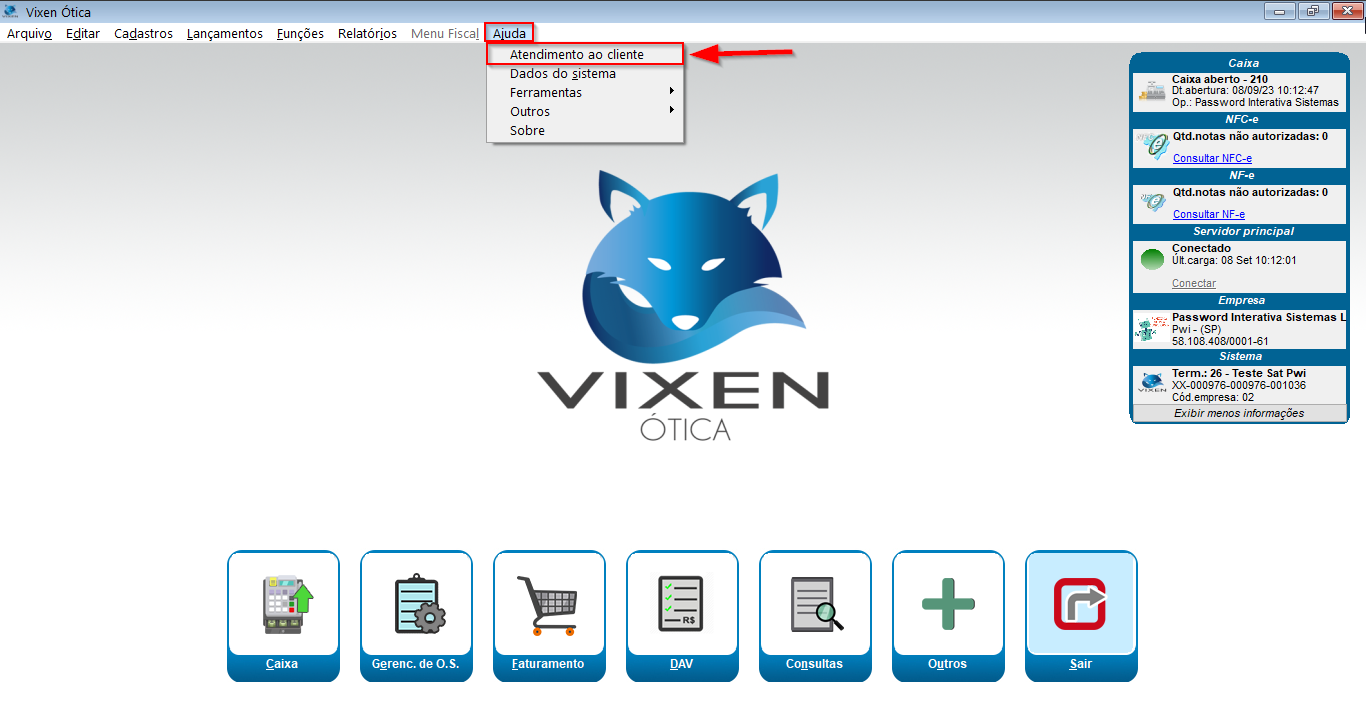Open the Caixa cash register icon
This screenshot has height=715, width=1366.
(288, 604)
